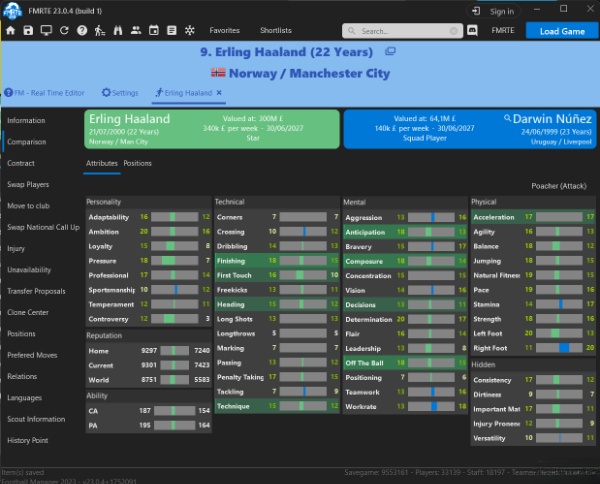The height and width of the screenshot is (484, 600).
Task: Open the Shortlists menu
Action: point(276,30)
